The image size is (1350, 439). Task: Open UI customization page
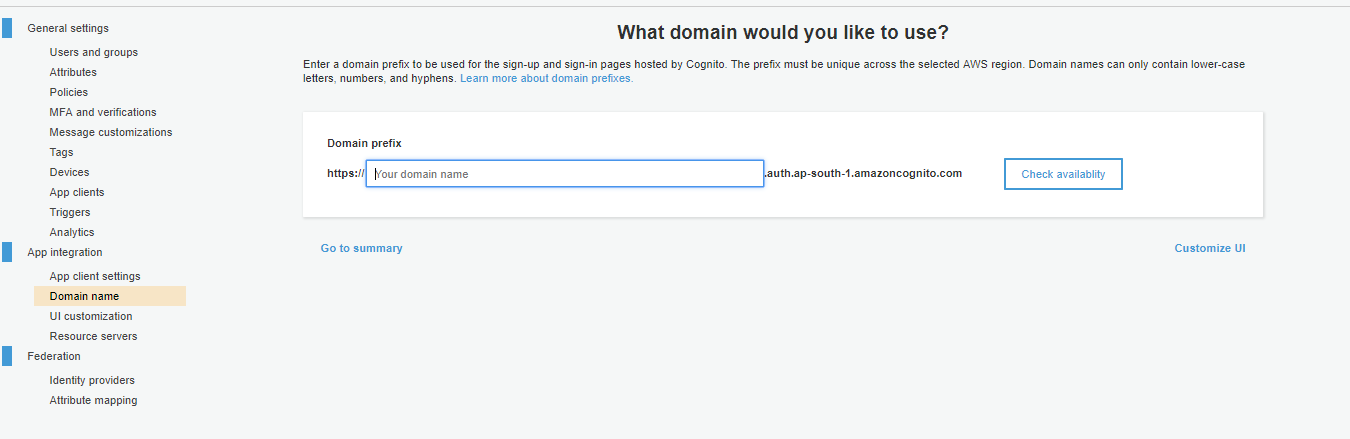click(91, 316)
